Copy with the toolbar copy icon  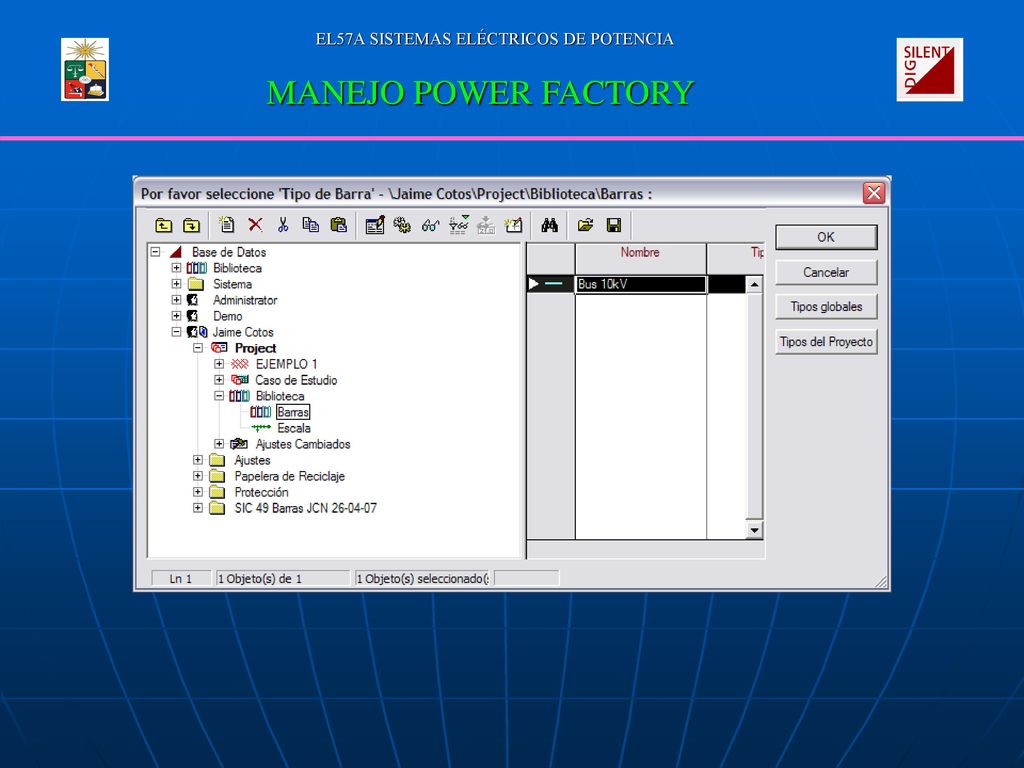click(310, 225)
